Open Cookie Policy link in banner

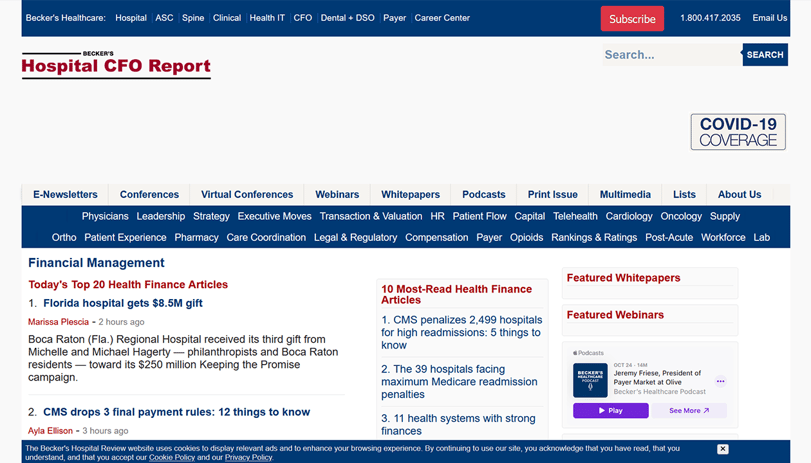pos(172,457)
